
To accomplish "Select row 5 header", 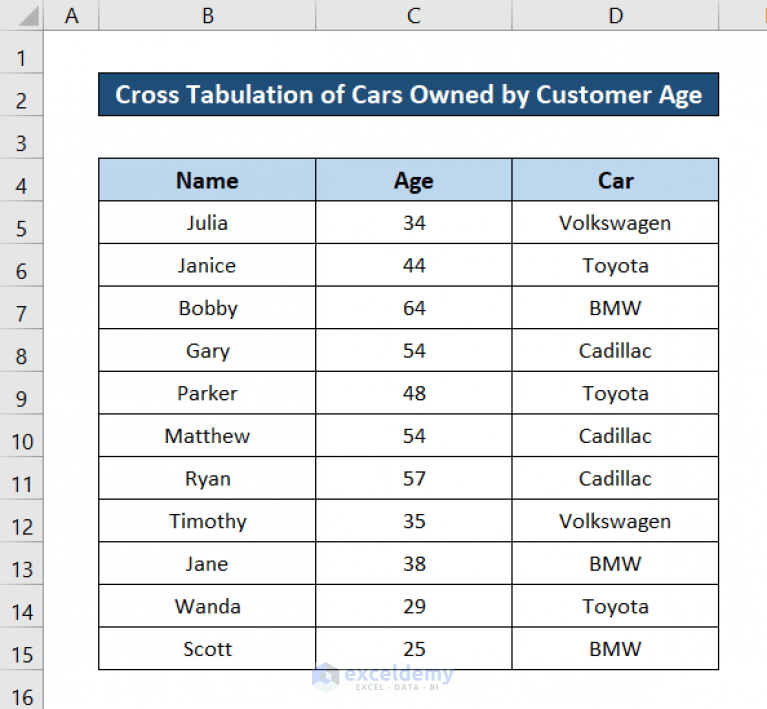I will click(22, 223).
